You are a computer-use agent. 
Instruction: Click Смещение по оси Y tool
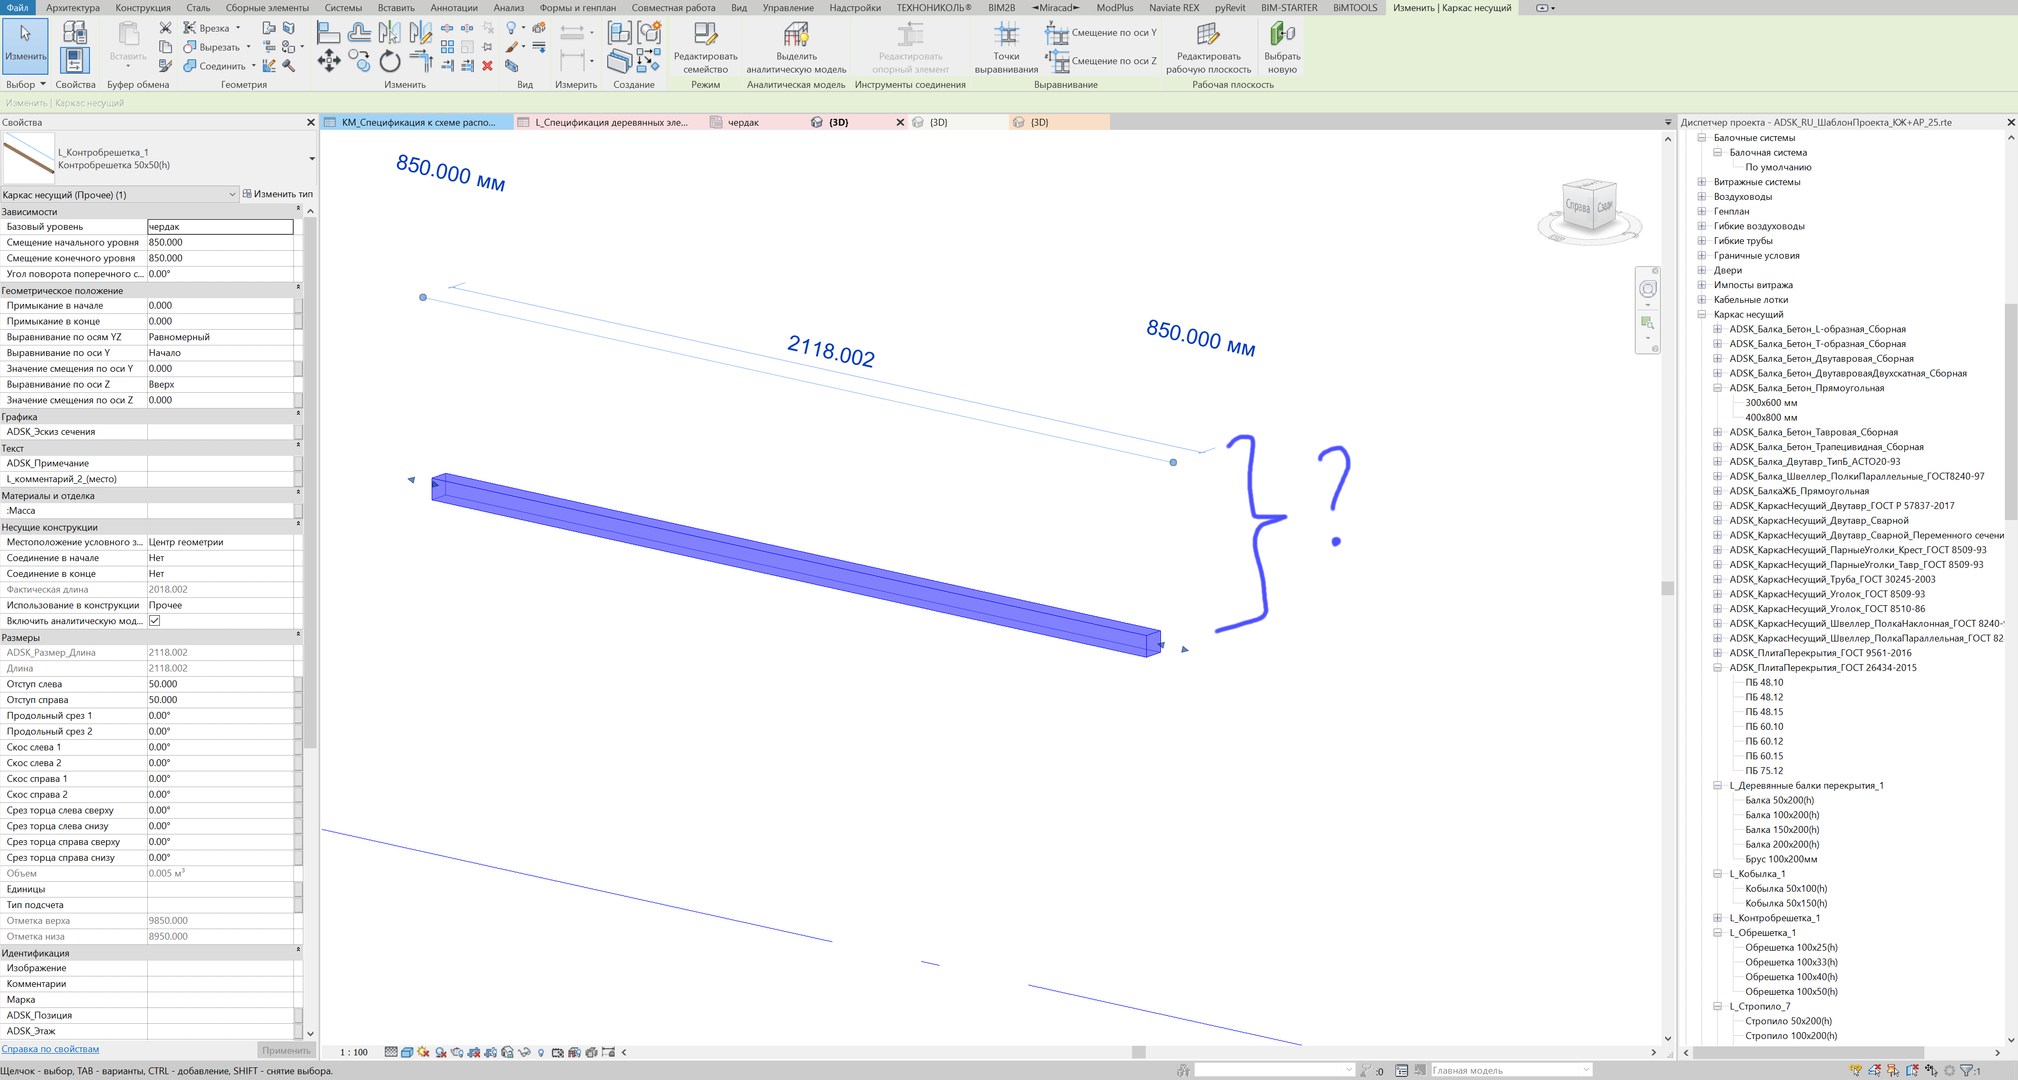(x=1101, y=33)
